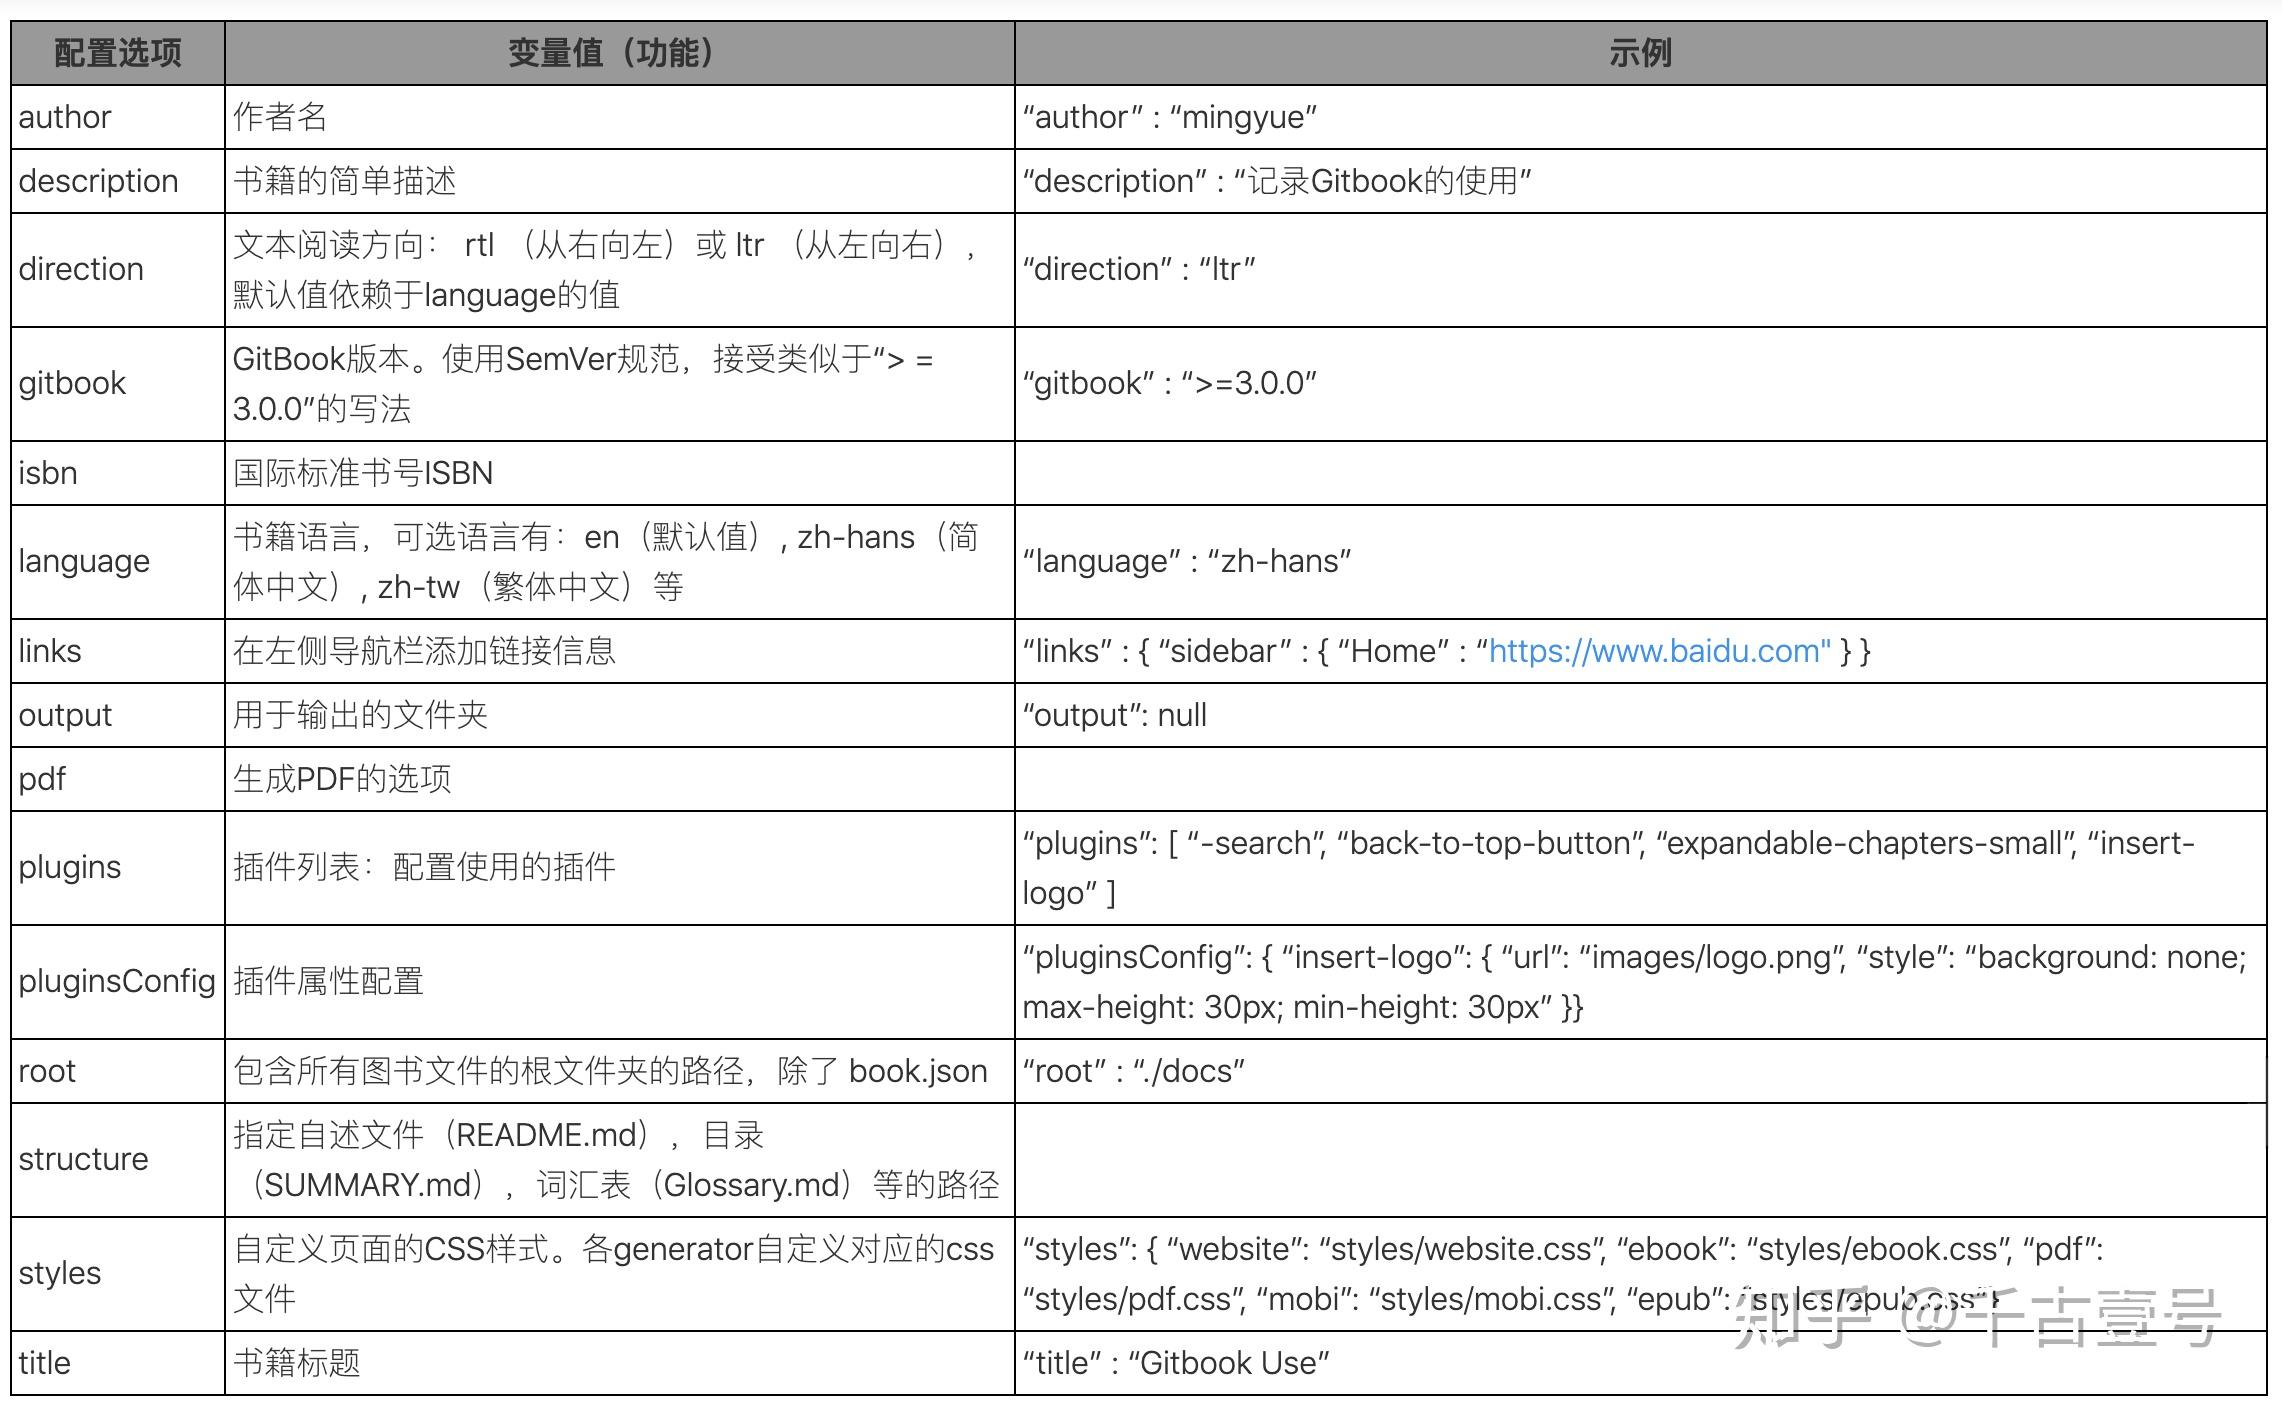Click the title: Gitbook Use example
This screenshot has width=2282, height=1410.
[1174, 1362]
